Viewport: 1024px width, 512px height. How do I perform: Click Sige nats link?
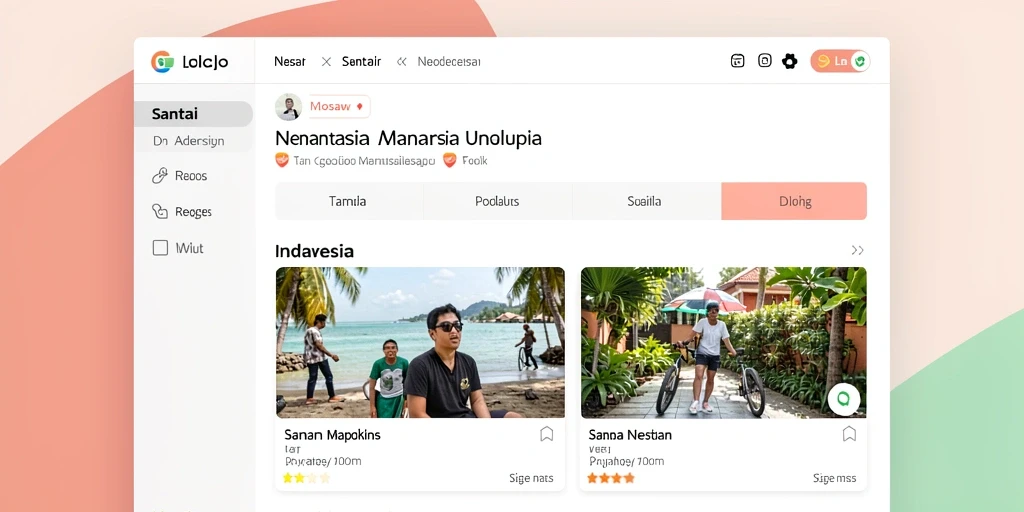[531, 479]
